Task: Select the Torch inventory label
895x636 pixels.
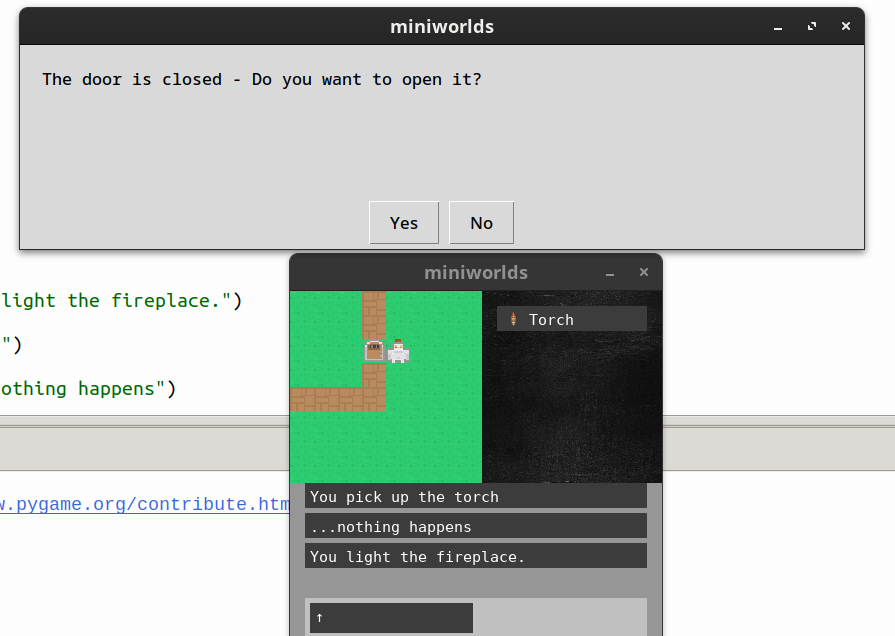Action: coord(551,320)
